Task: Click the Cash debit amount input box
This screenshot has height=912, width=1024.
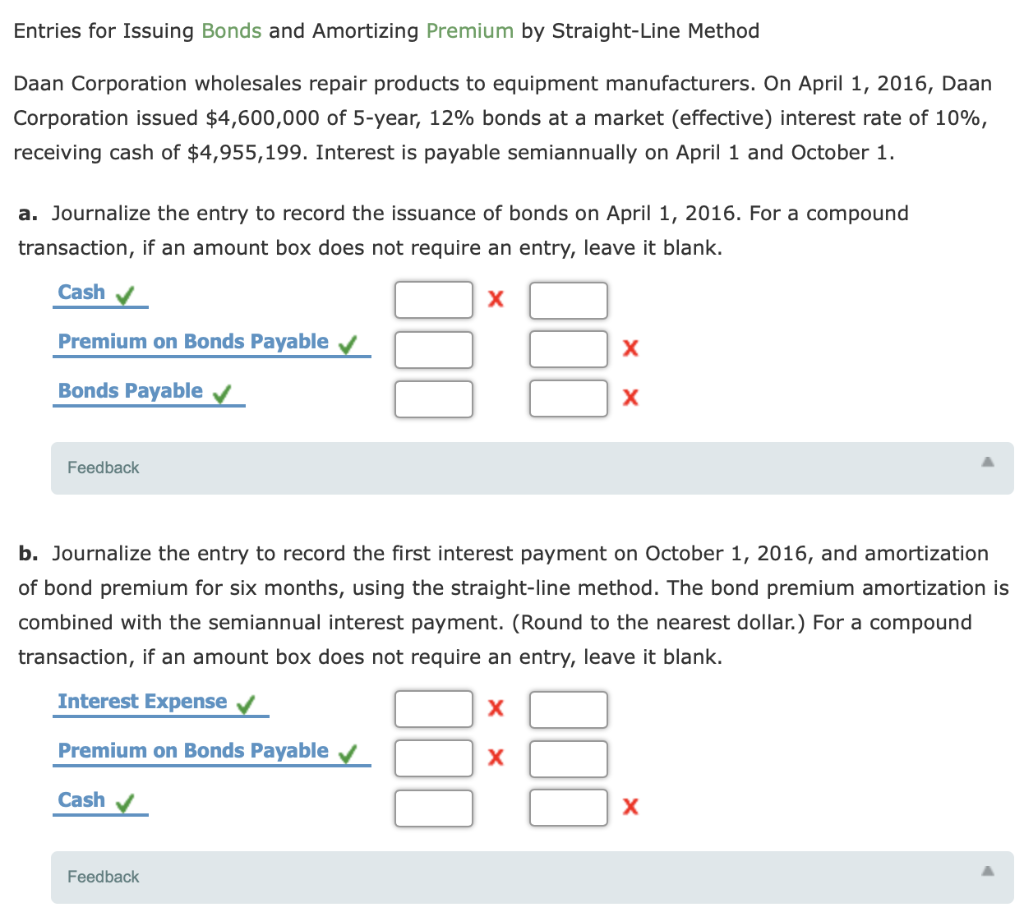Action: tap(433, 299)
